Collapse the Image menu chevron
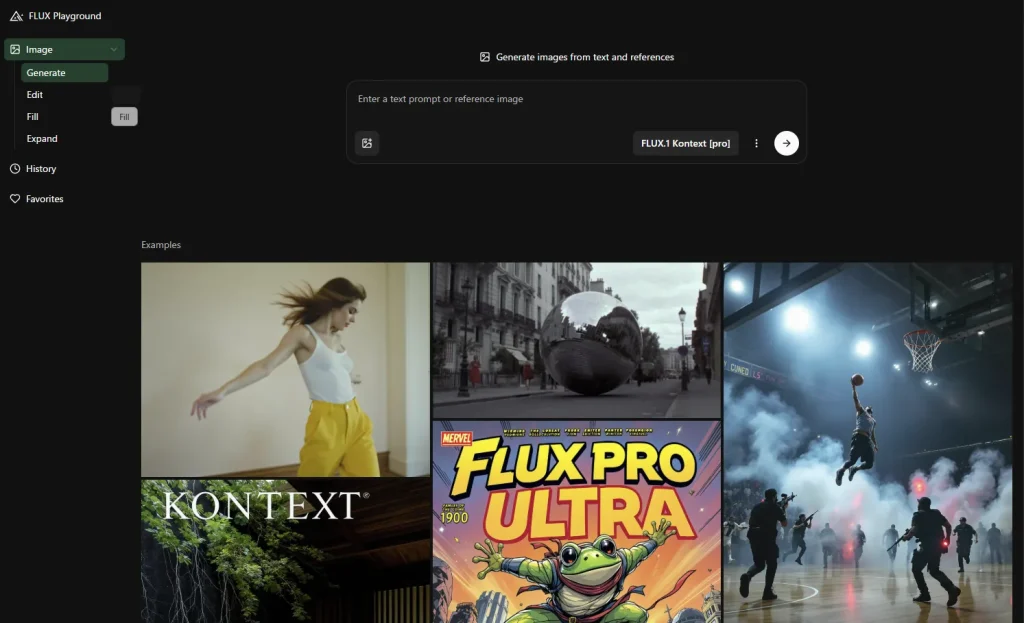 pos(114,49)
